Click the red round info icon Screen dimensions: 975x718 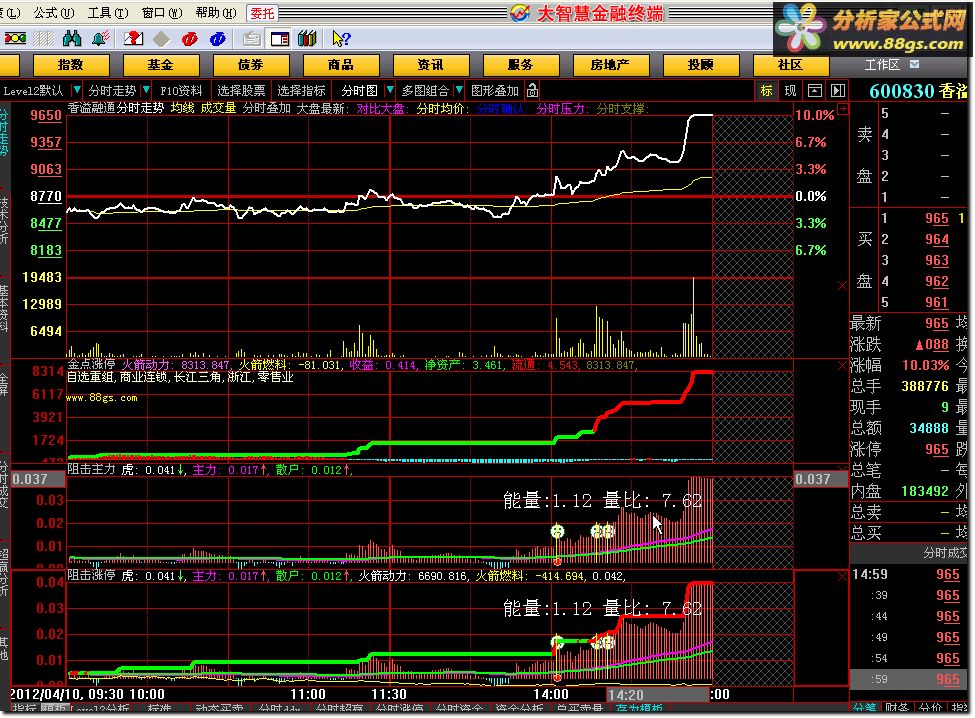click(190, 39)
